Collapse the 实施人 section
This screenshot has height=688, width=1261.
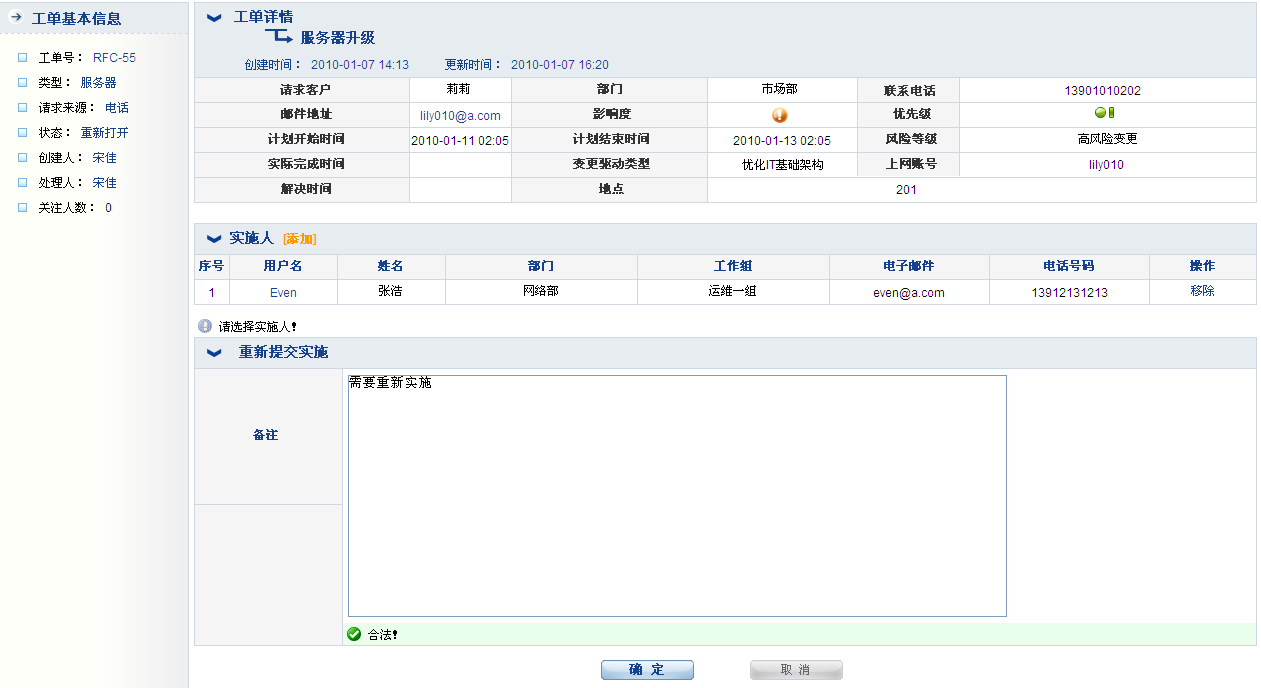tap(214, 238)
